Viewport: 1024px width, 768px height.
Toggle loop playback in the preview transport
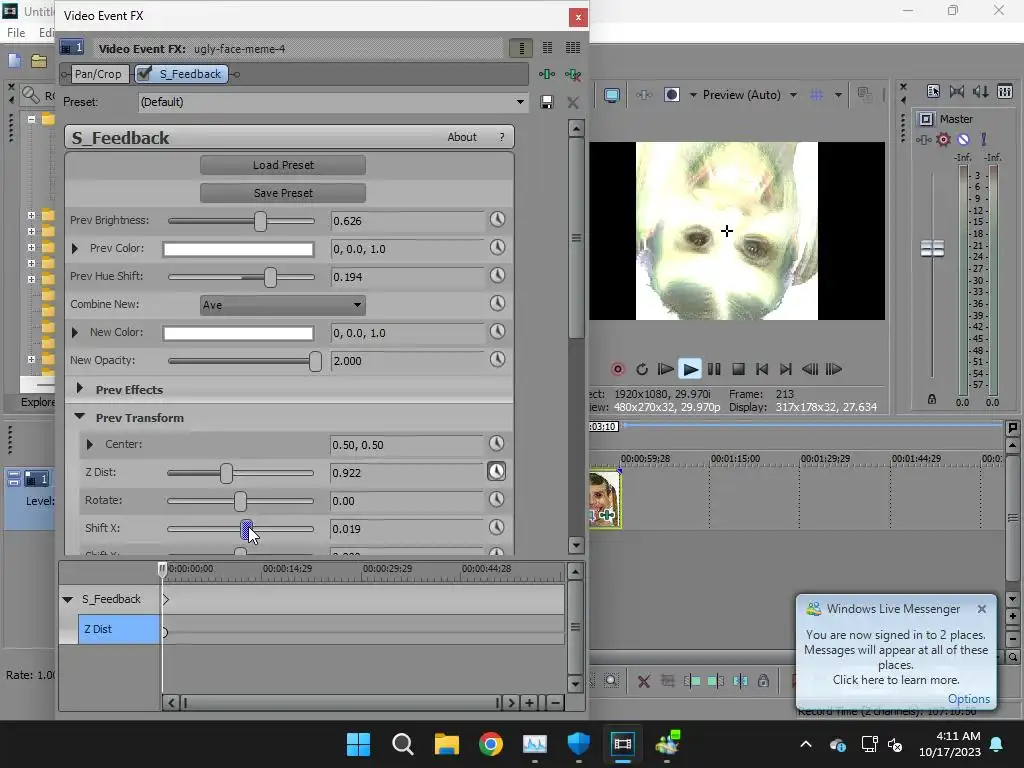[642, 370]
